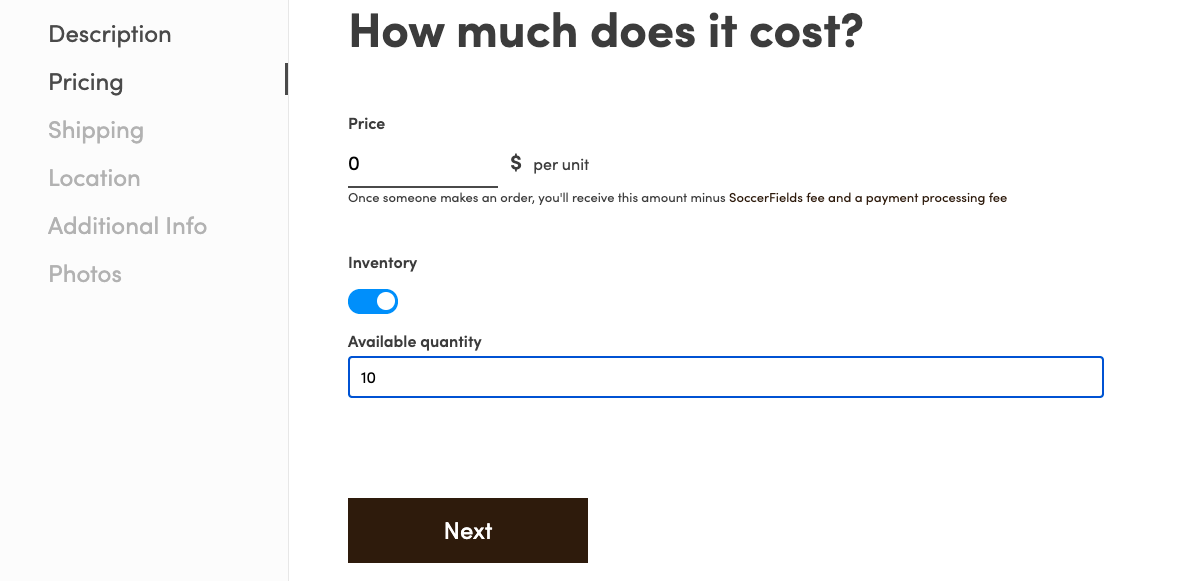The height and width of the screenshot is (581, 1196).
Task: Select the Pricing step in sidebar
Action: (x=85, y=82)
